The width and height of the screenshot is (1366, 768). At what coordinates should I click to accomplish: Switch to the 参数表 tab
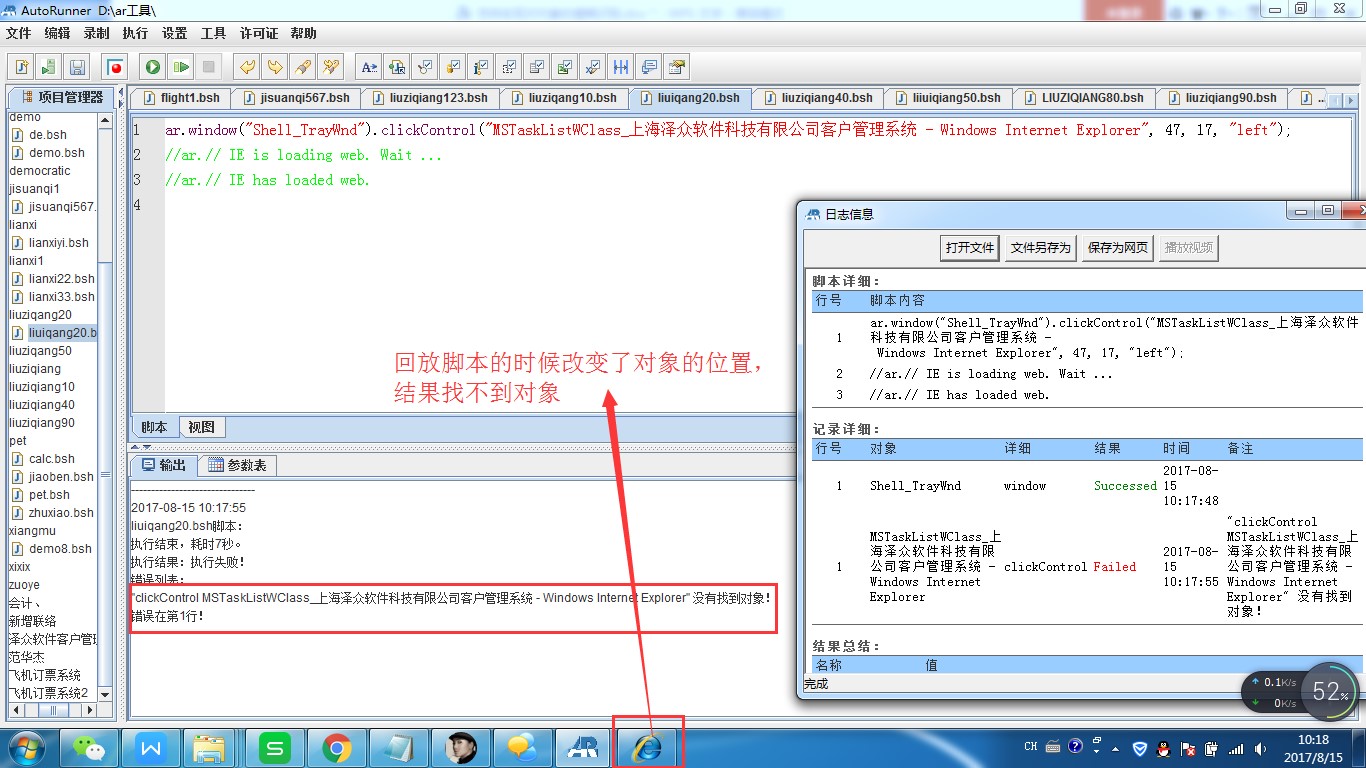pyautogui.click(x=238, y=465)
